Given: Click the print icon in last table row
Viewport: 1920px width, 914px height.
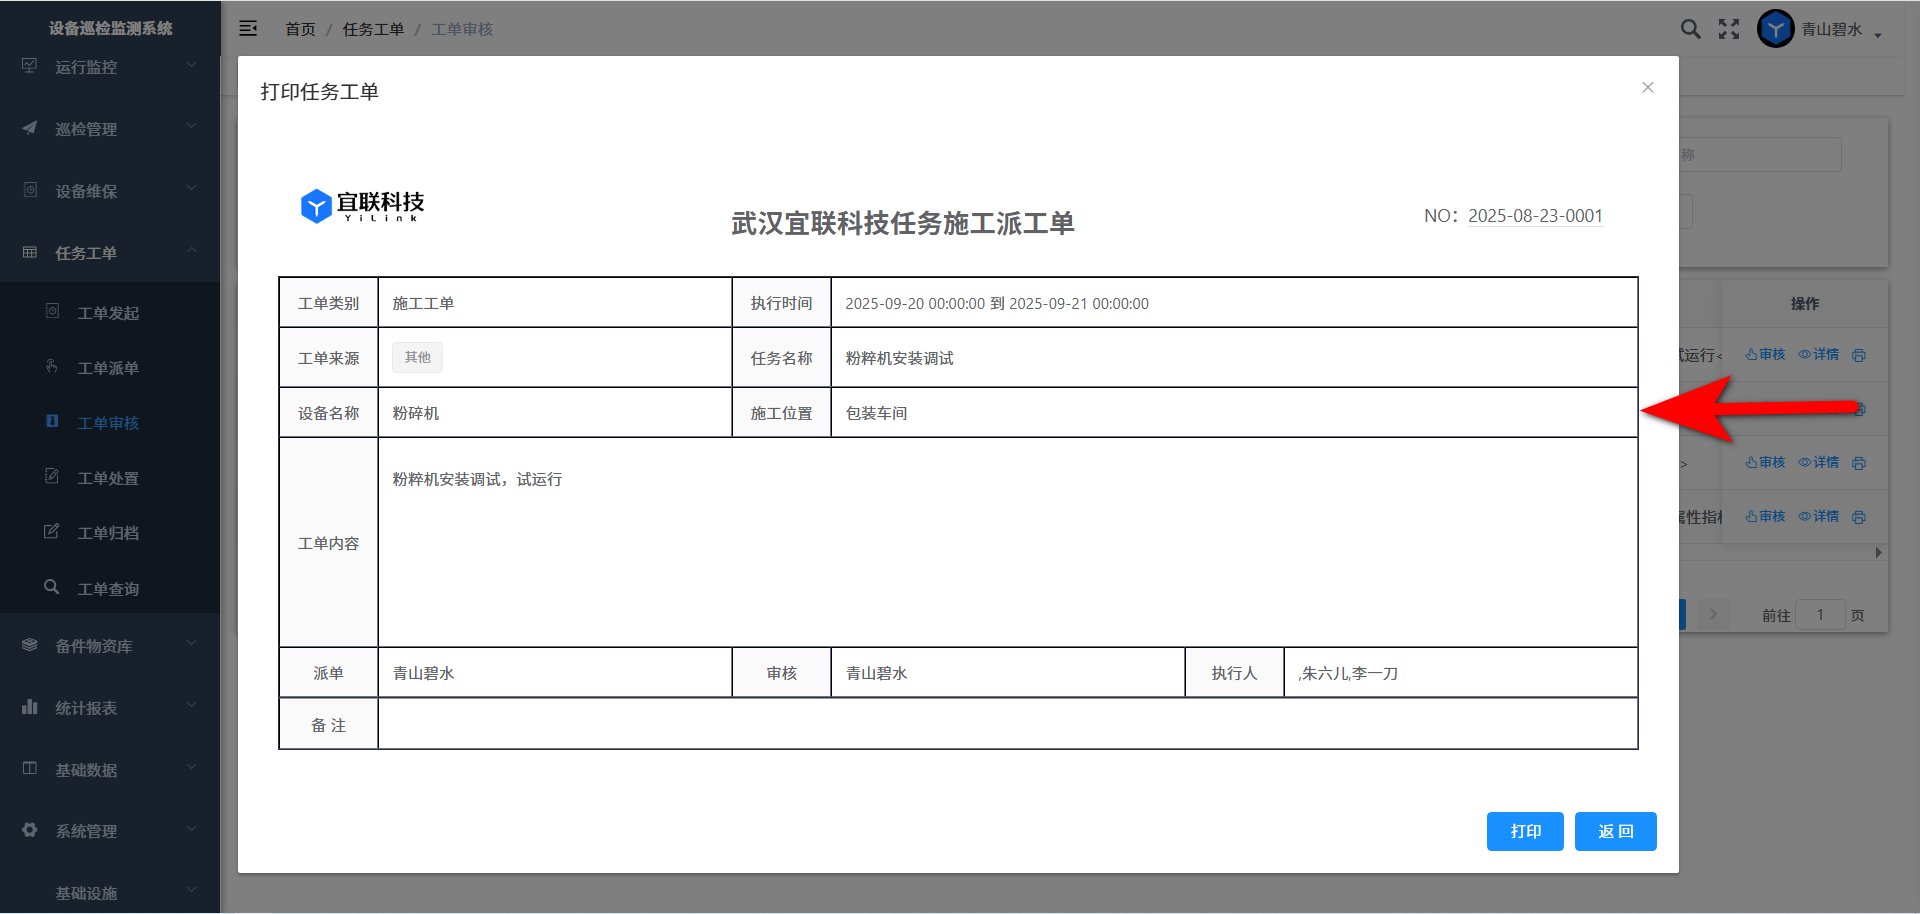Looking at the screenshot, I should (1858, 517).
